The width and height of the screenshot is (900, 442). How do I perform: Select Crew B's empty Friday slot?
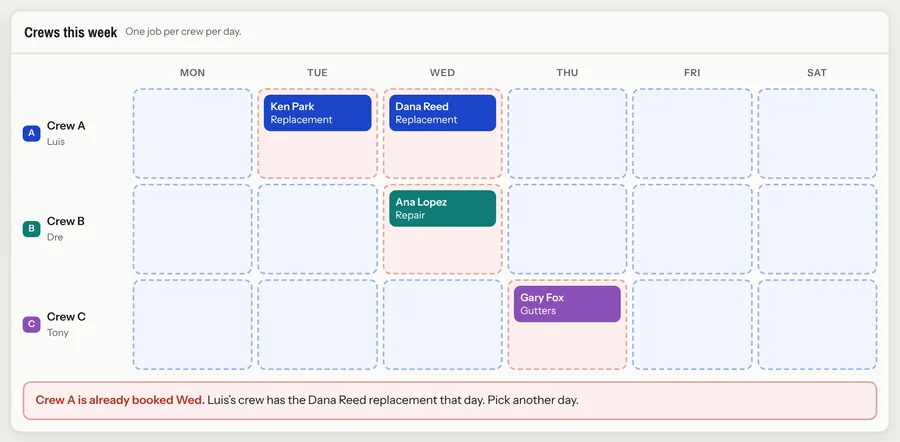pyautogui.click(x=692, y=229)
